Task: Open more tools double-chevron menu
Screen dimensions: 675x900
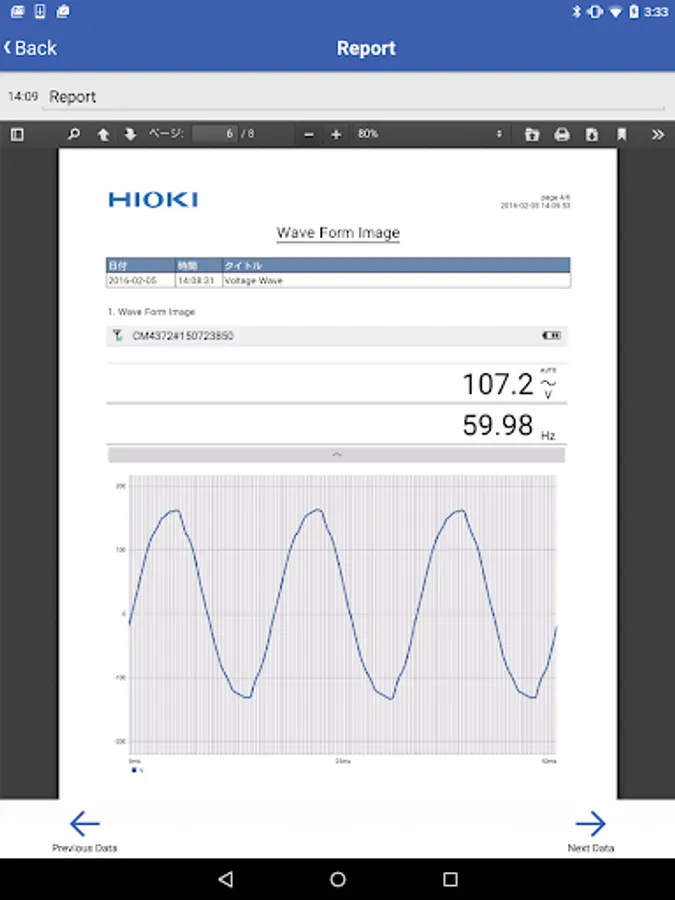Action: click(x=658, y=134)
